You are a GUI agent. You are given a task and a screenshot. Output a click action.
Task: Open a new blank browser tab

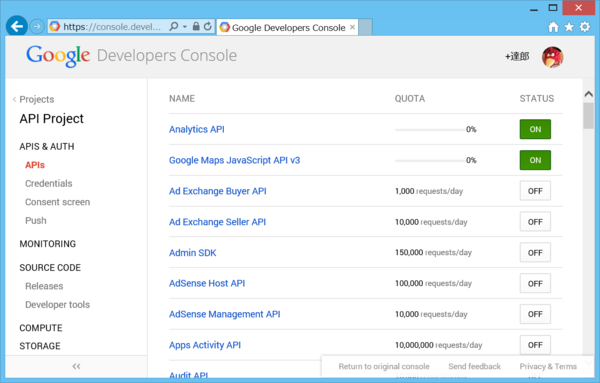click(365, 27)
